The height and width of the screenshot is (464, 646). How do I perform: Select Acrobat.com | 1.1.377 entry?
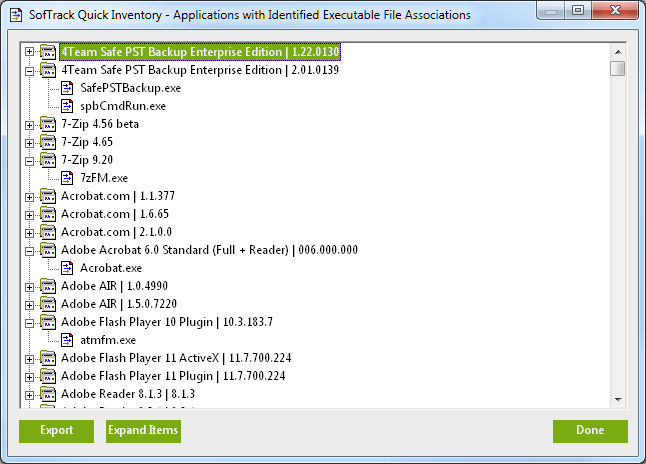tap(118, 196)
